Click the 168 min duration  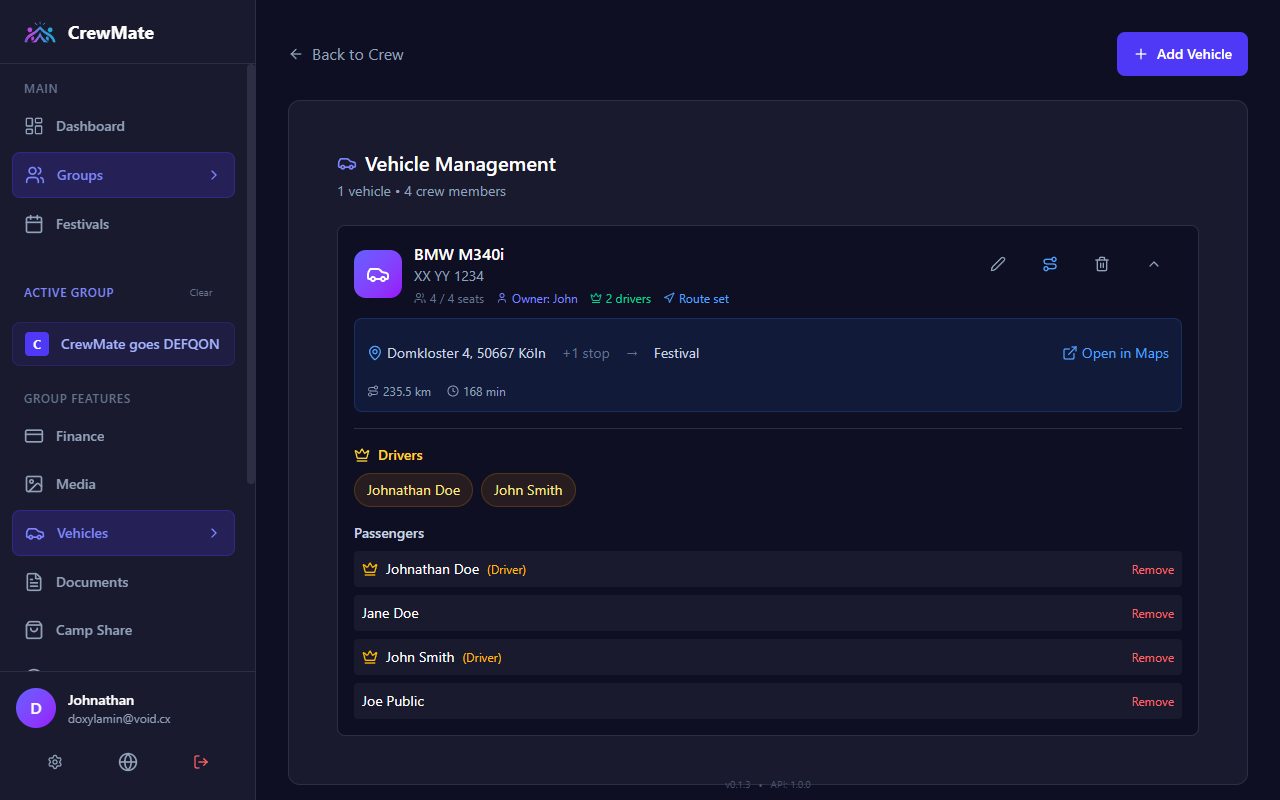point(476,392)
